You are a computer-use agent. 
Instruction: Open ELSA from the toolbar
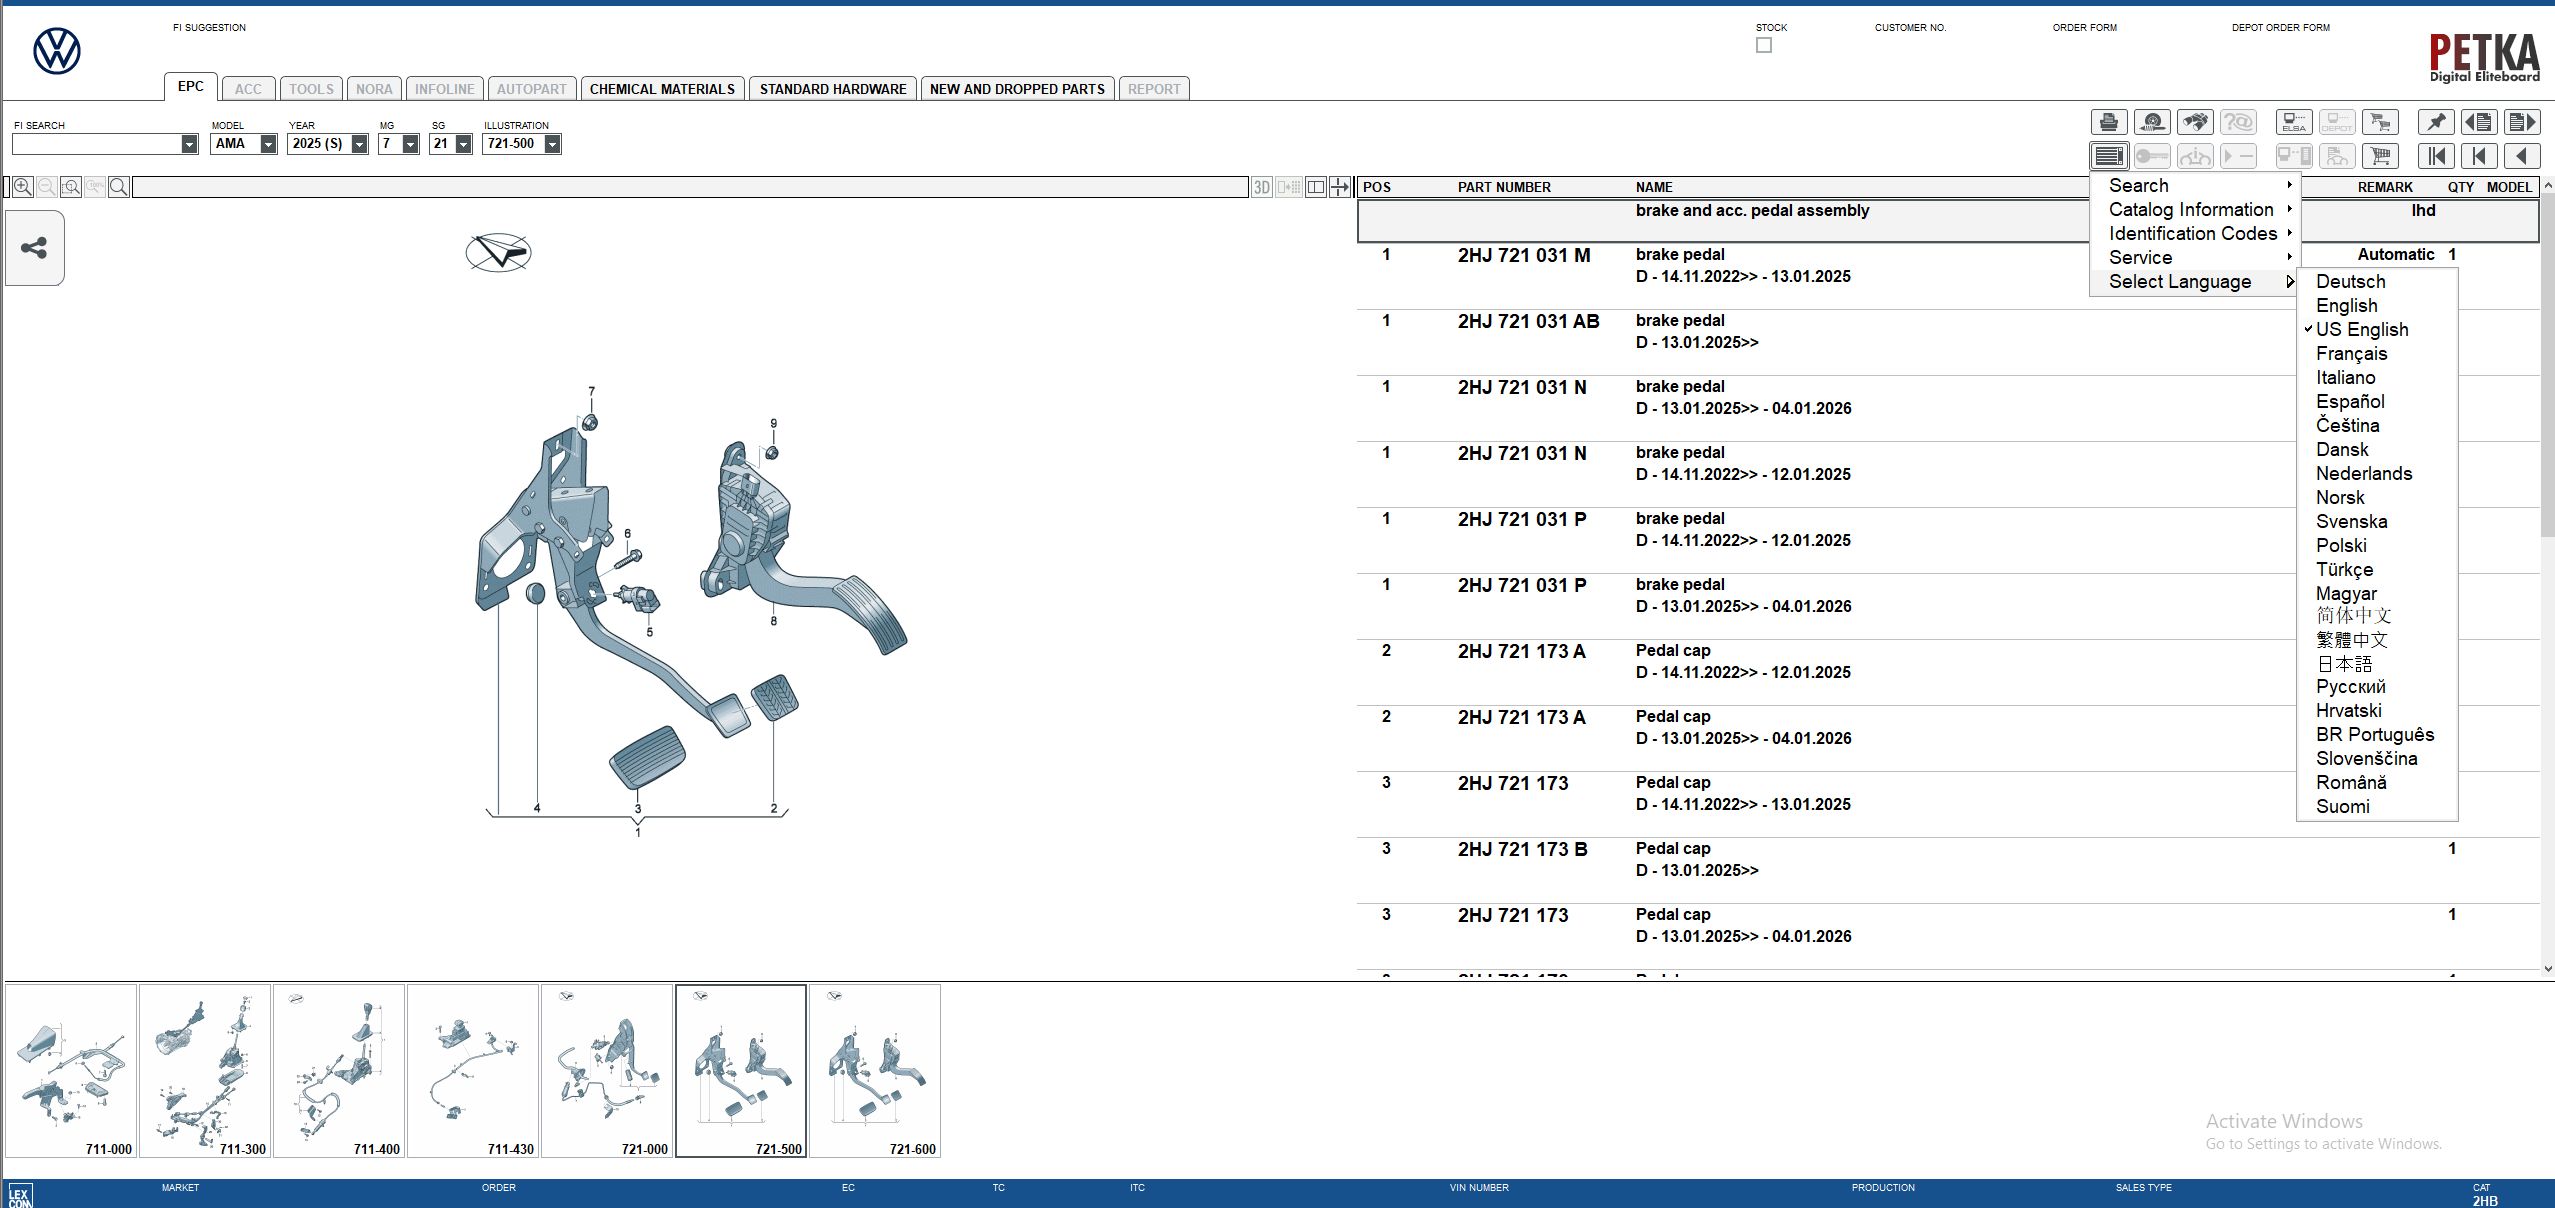click(x=2294, y=122)
